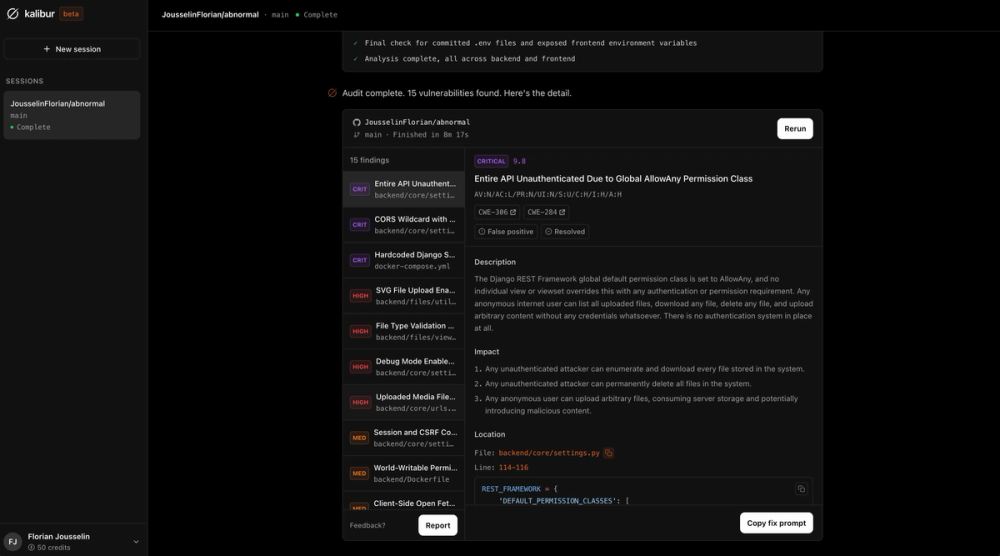
Task: Click the audit complete message icon
Action: click(x=332, y=93)
